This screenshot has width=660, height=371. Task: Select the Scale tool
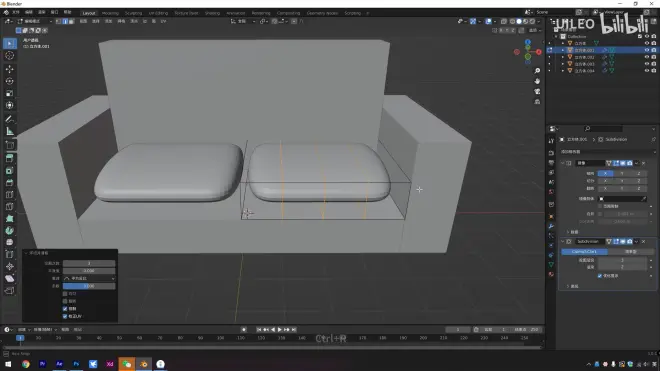(10, 93)
